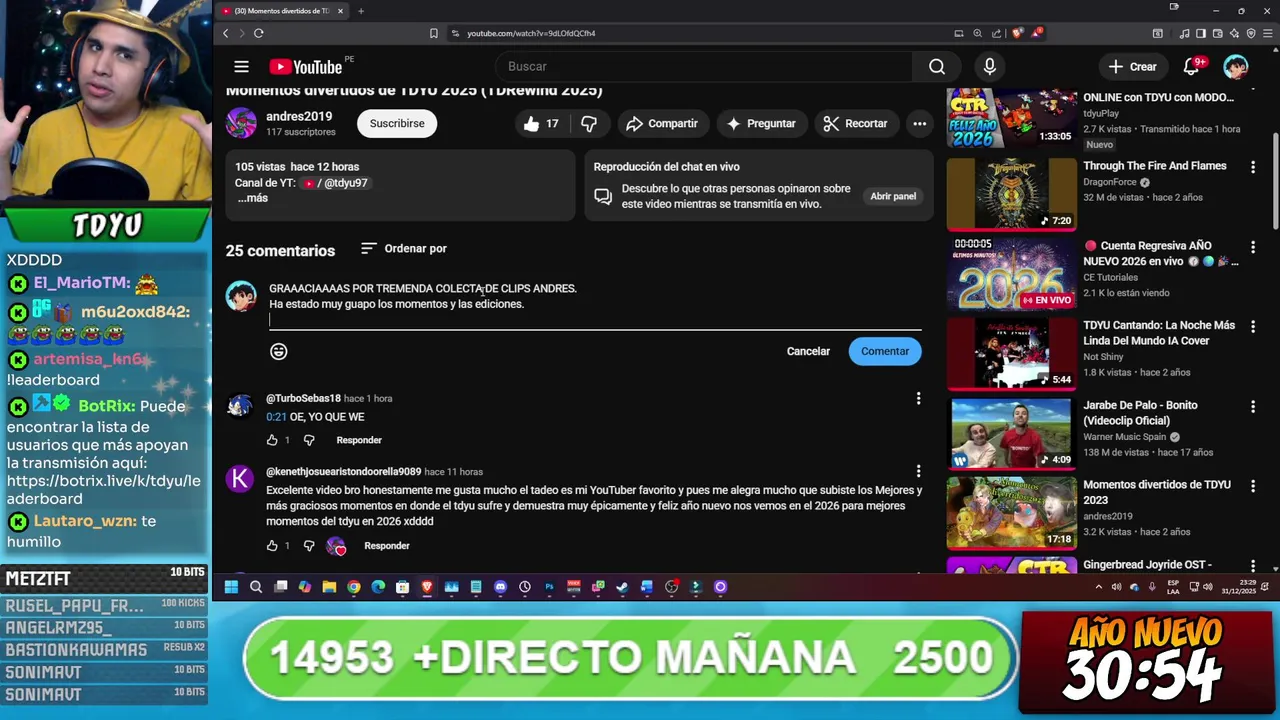Like TurboSebas18's comment
The height and width of the screenshot is (720, 1280).
(272, 440)
